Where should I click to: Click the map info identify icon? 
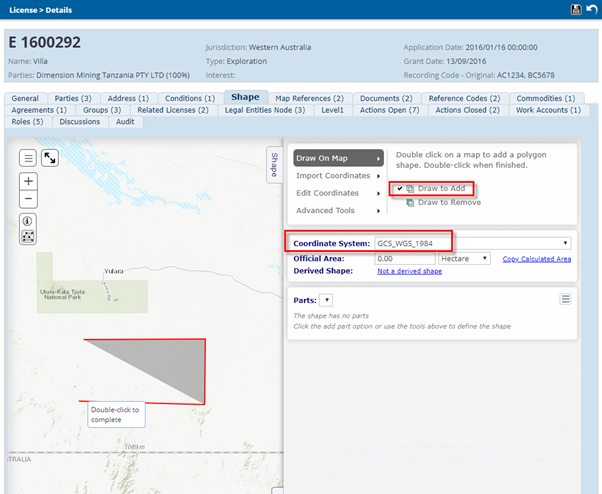(x=28, y=221)
